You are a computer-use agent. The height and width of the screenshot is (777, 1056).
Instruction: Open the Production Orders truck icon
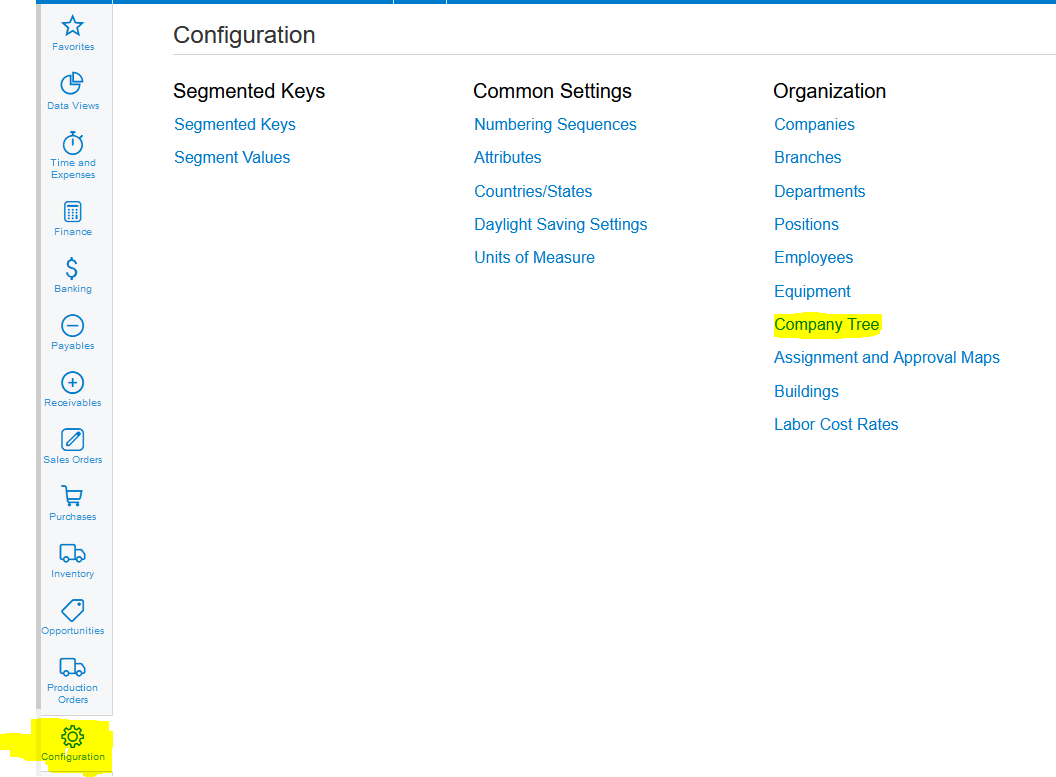73,668
